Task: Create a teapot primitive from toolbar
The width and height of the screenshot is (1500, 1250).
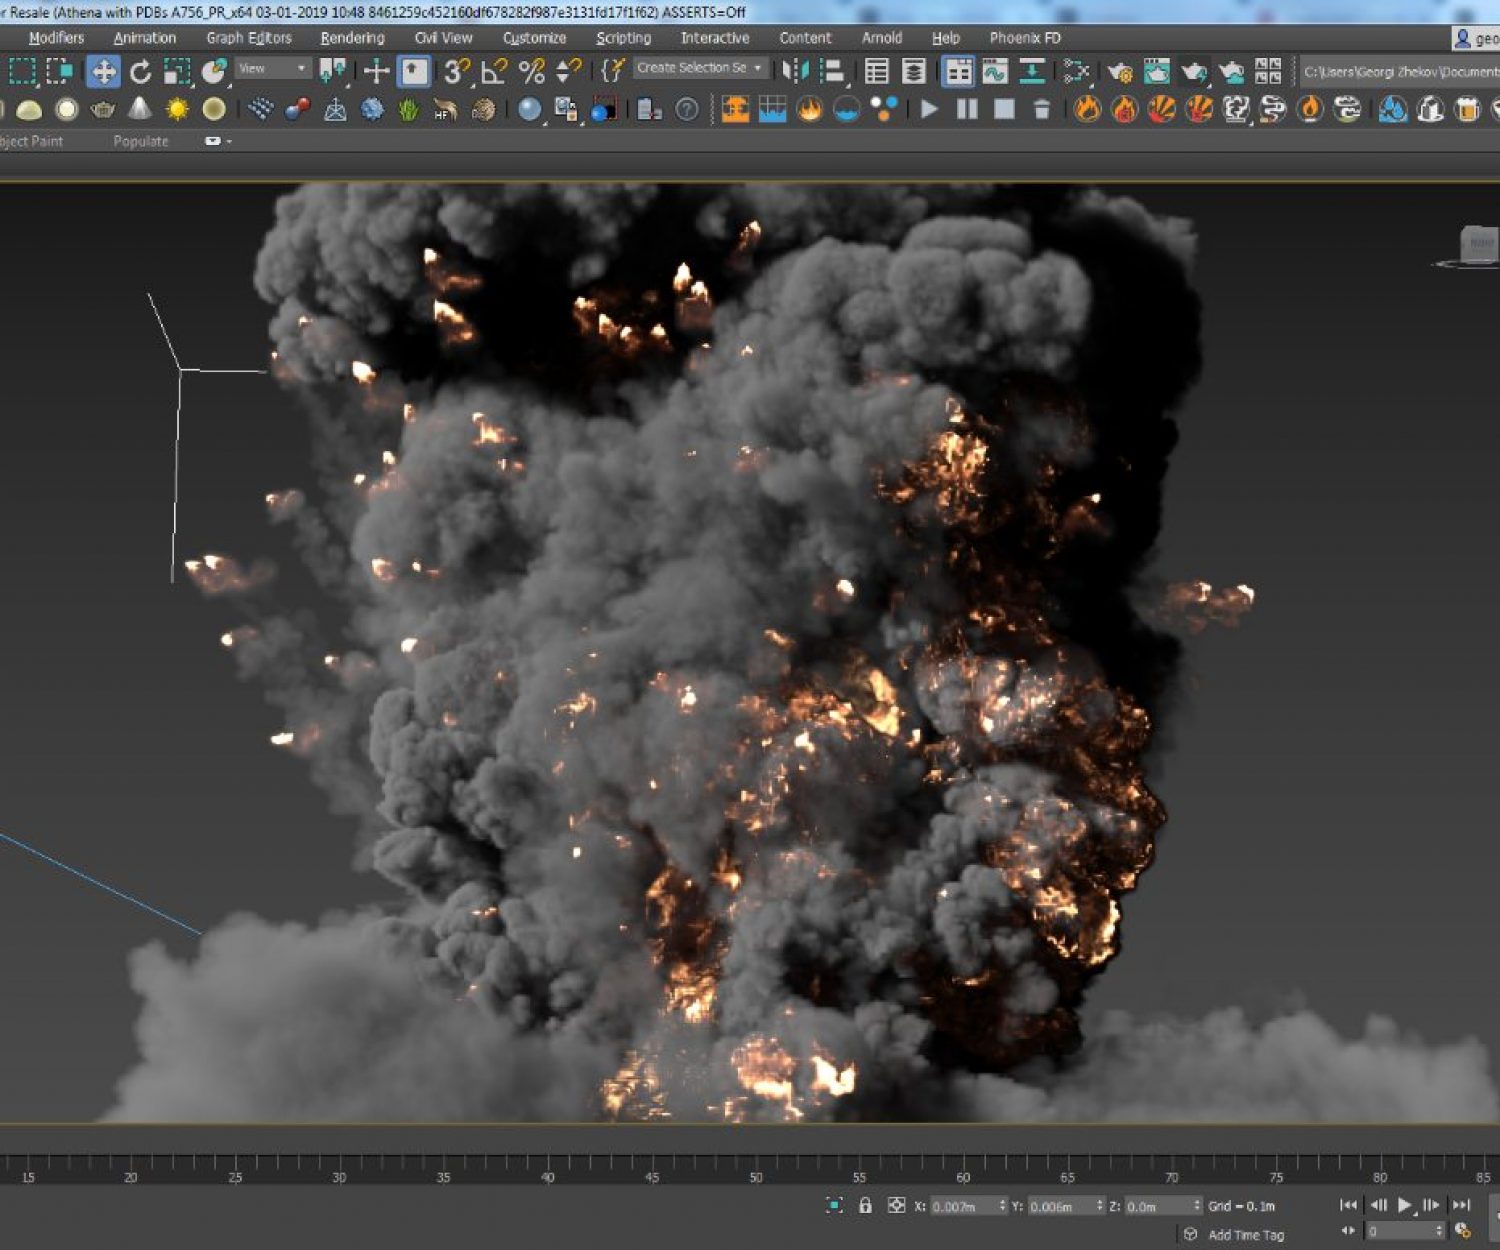Action: pyautogui.click(x=102, y=109)
